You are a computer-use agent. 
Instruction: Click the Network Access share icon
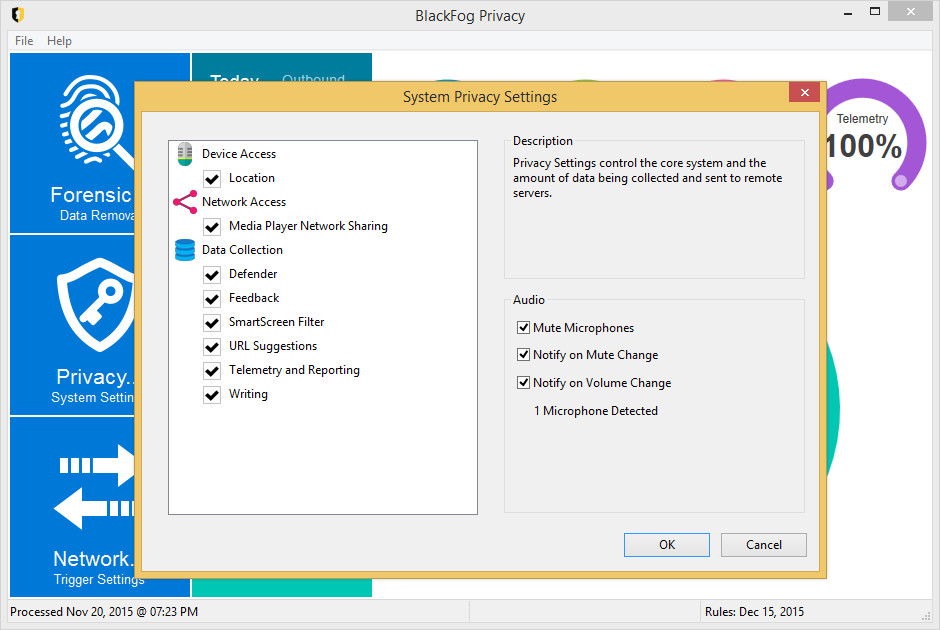(185, 202)
